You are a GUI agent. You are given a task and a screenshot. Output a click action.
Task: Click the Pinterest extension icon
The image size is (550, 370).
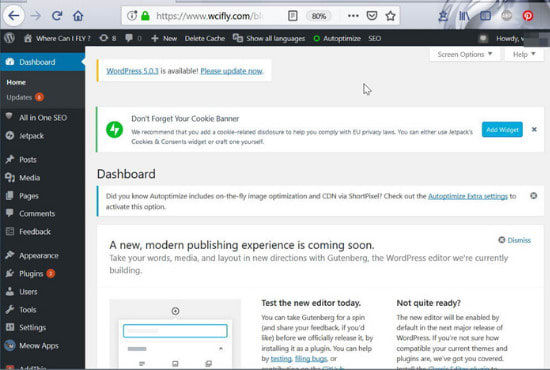[528, 16]
